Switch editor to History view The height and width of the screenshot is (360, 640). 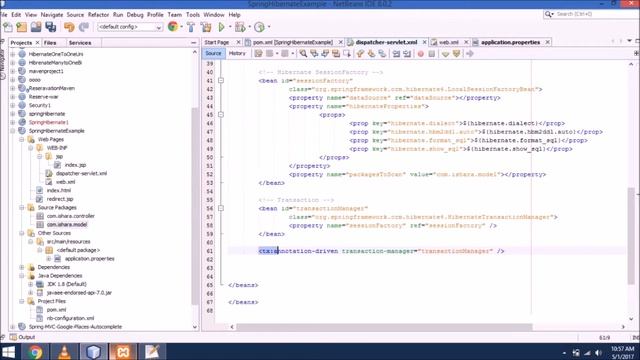(237, 53)
